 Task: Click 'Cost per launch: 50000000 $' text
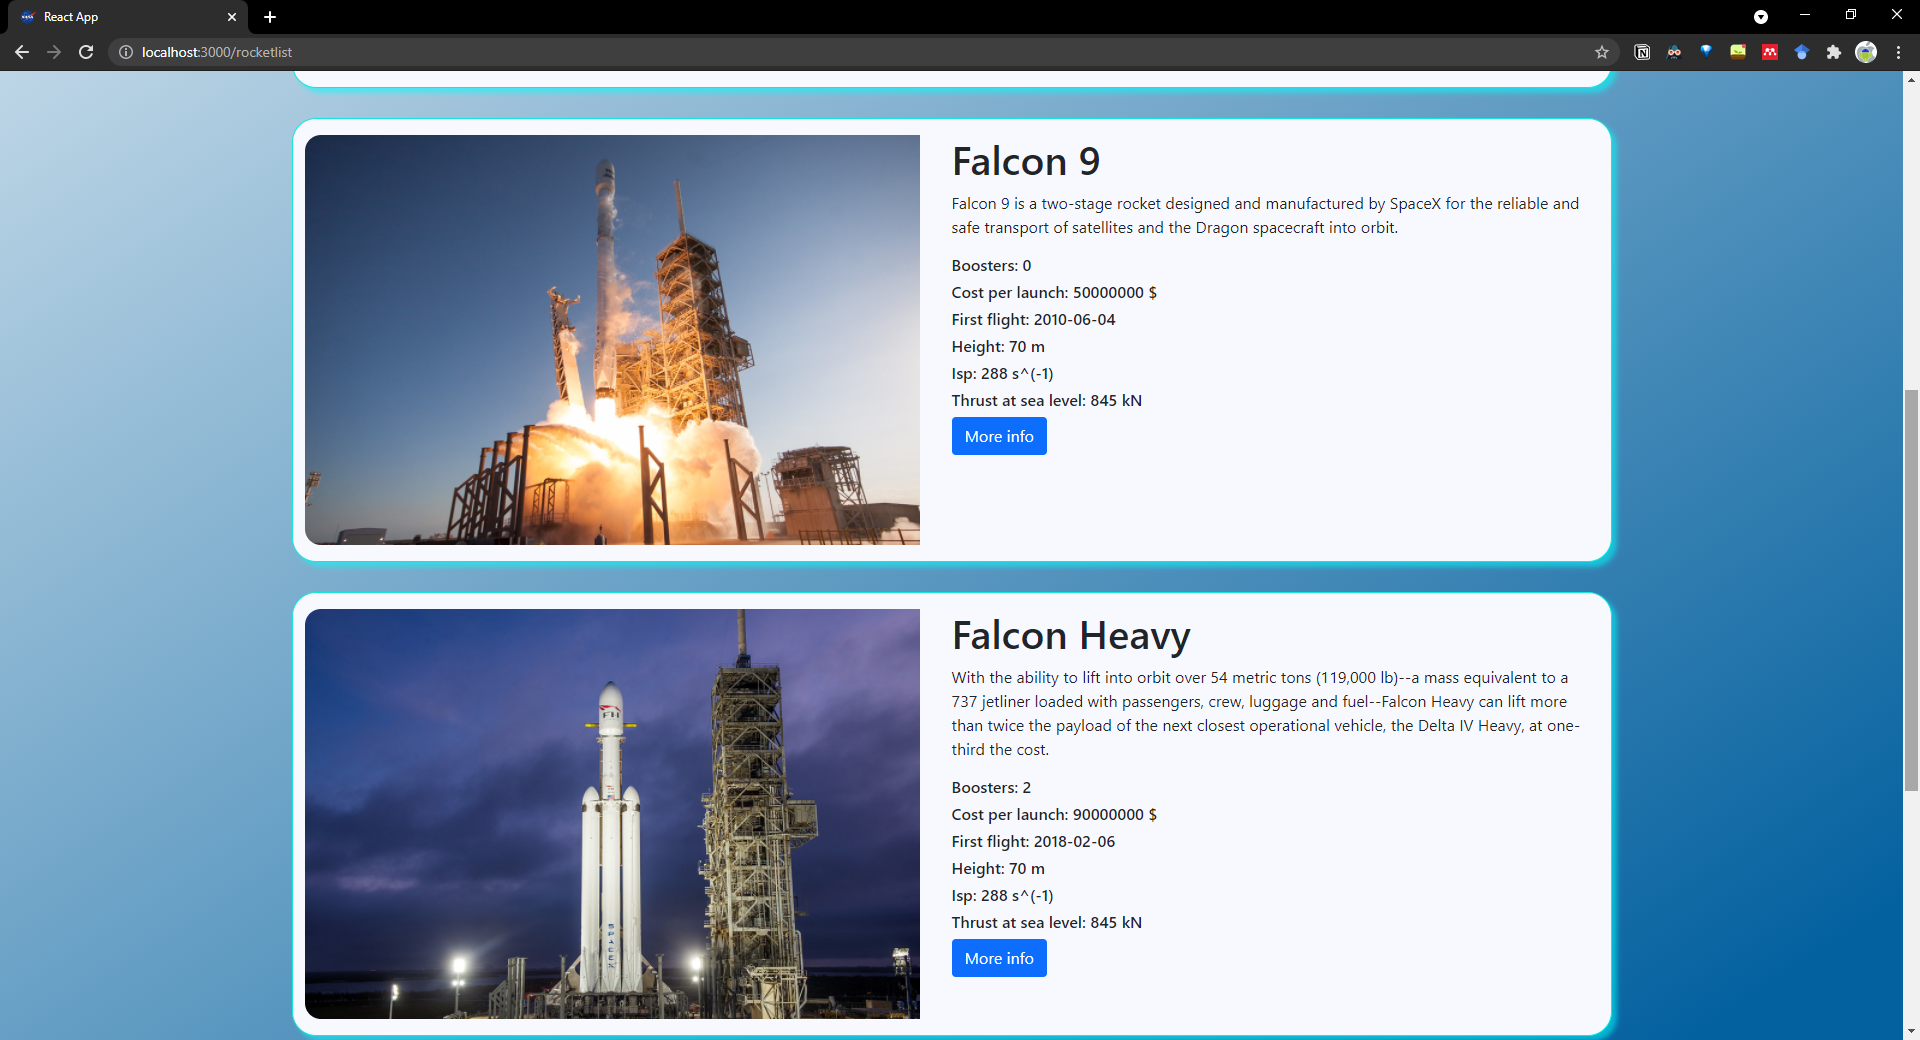click(x=1054, y=292)
